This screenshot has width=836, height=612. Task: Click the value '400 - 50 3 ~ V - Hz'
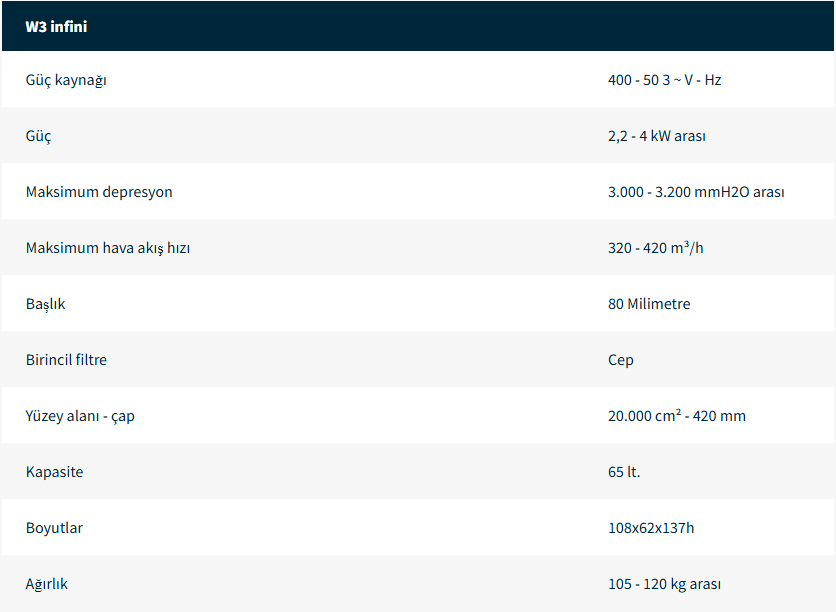coord(664,80)
